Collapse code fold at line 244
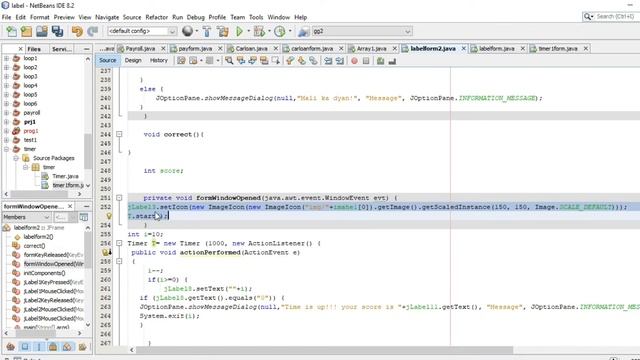Image resolution: width=640 pixels, height=360 pixels. tap(119, 134)
